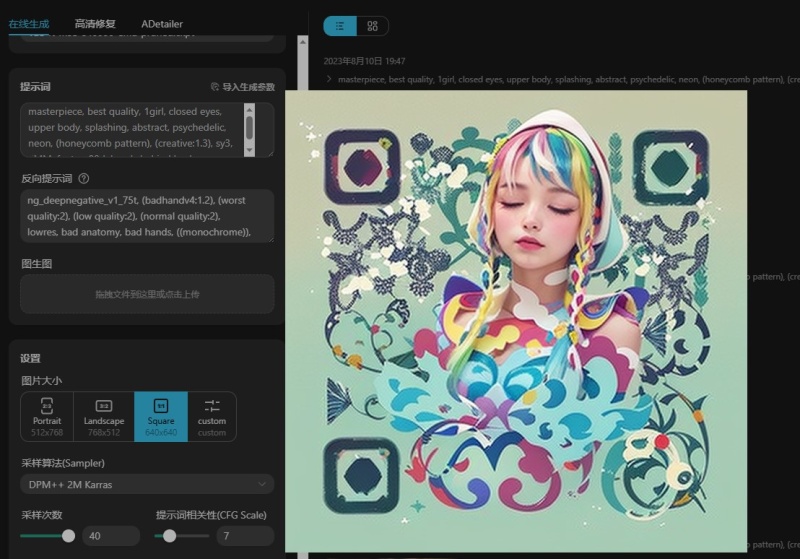Switch to grid view
Viewport: 800px width, 559px height.
click(372, 26)
